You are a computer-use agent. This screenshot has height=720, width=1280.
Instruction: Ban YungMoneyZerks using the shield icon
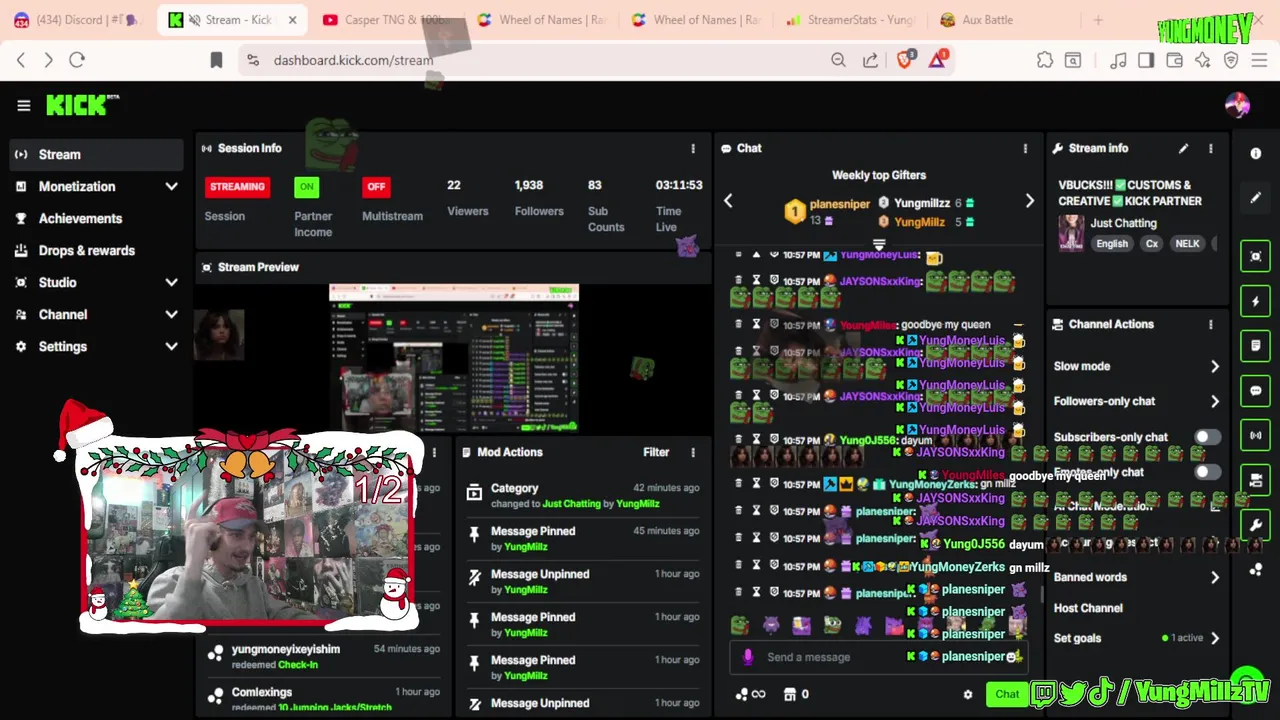pyautogui.click(x=774, y=484)
